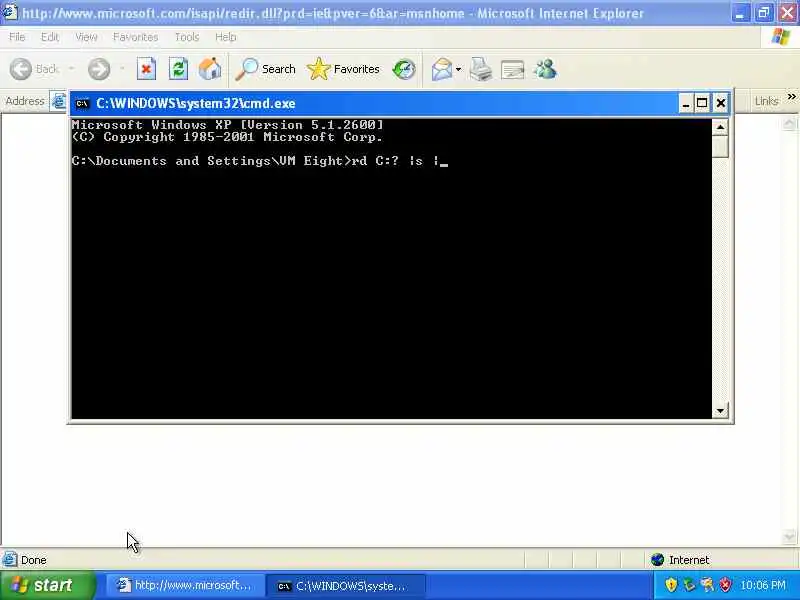Click the yellow security shield tray icon
This screenshot has height=600, width=800.
coord(671,585)
